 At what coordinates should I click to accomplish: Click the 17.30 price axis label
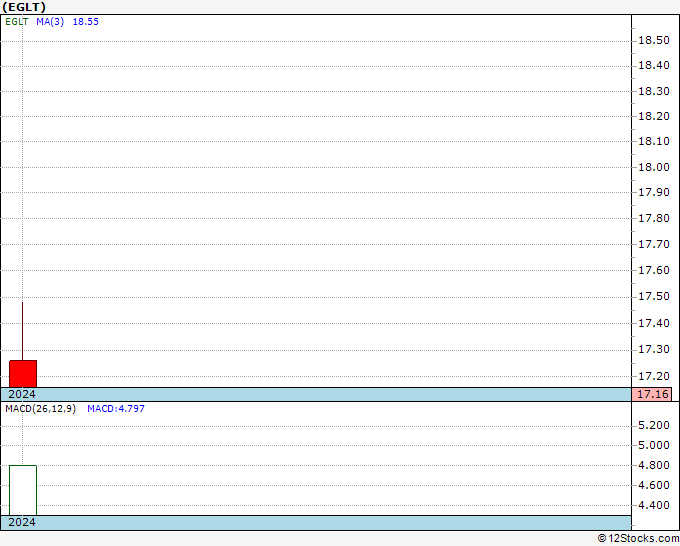(654, 350)
